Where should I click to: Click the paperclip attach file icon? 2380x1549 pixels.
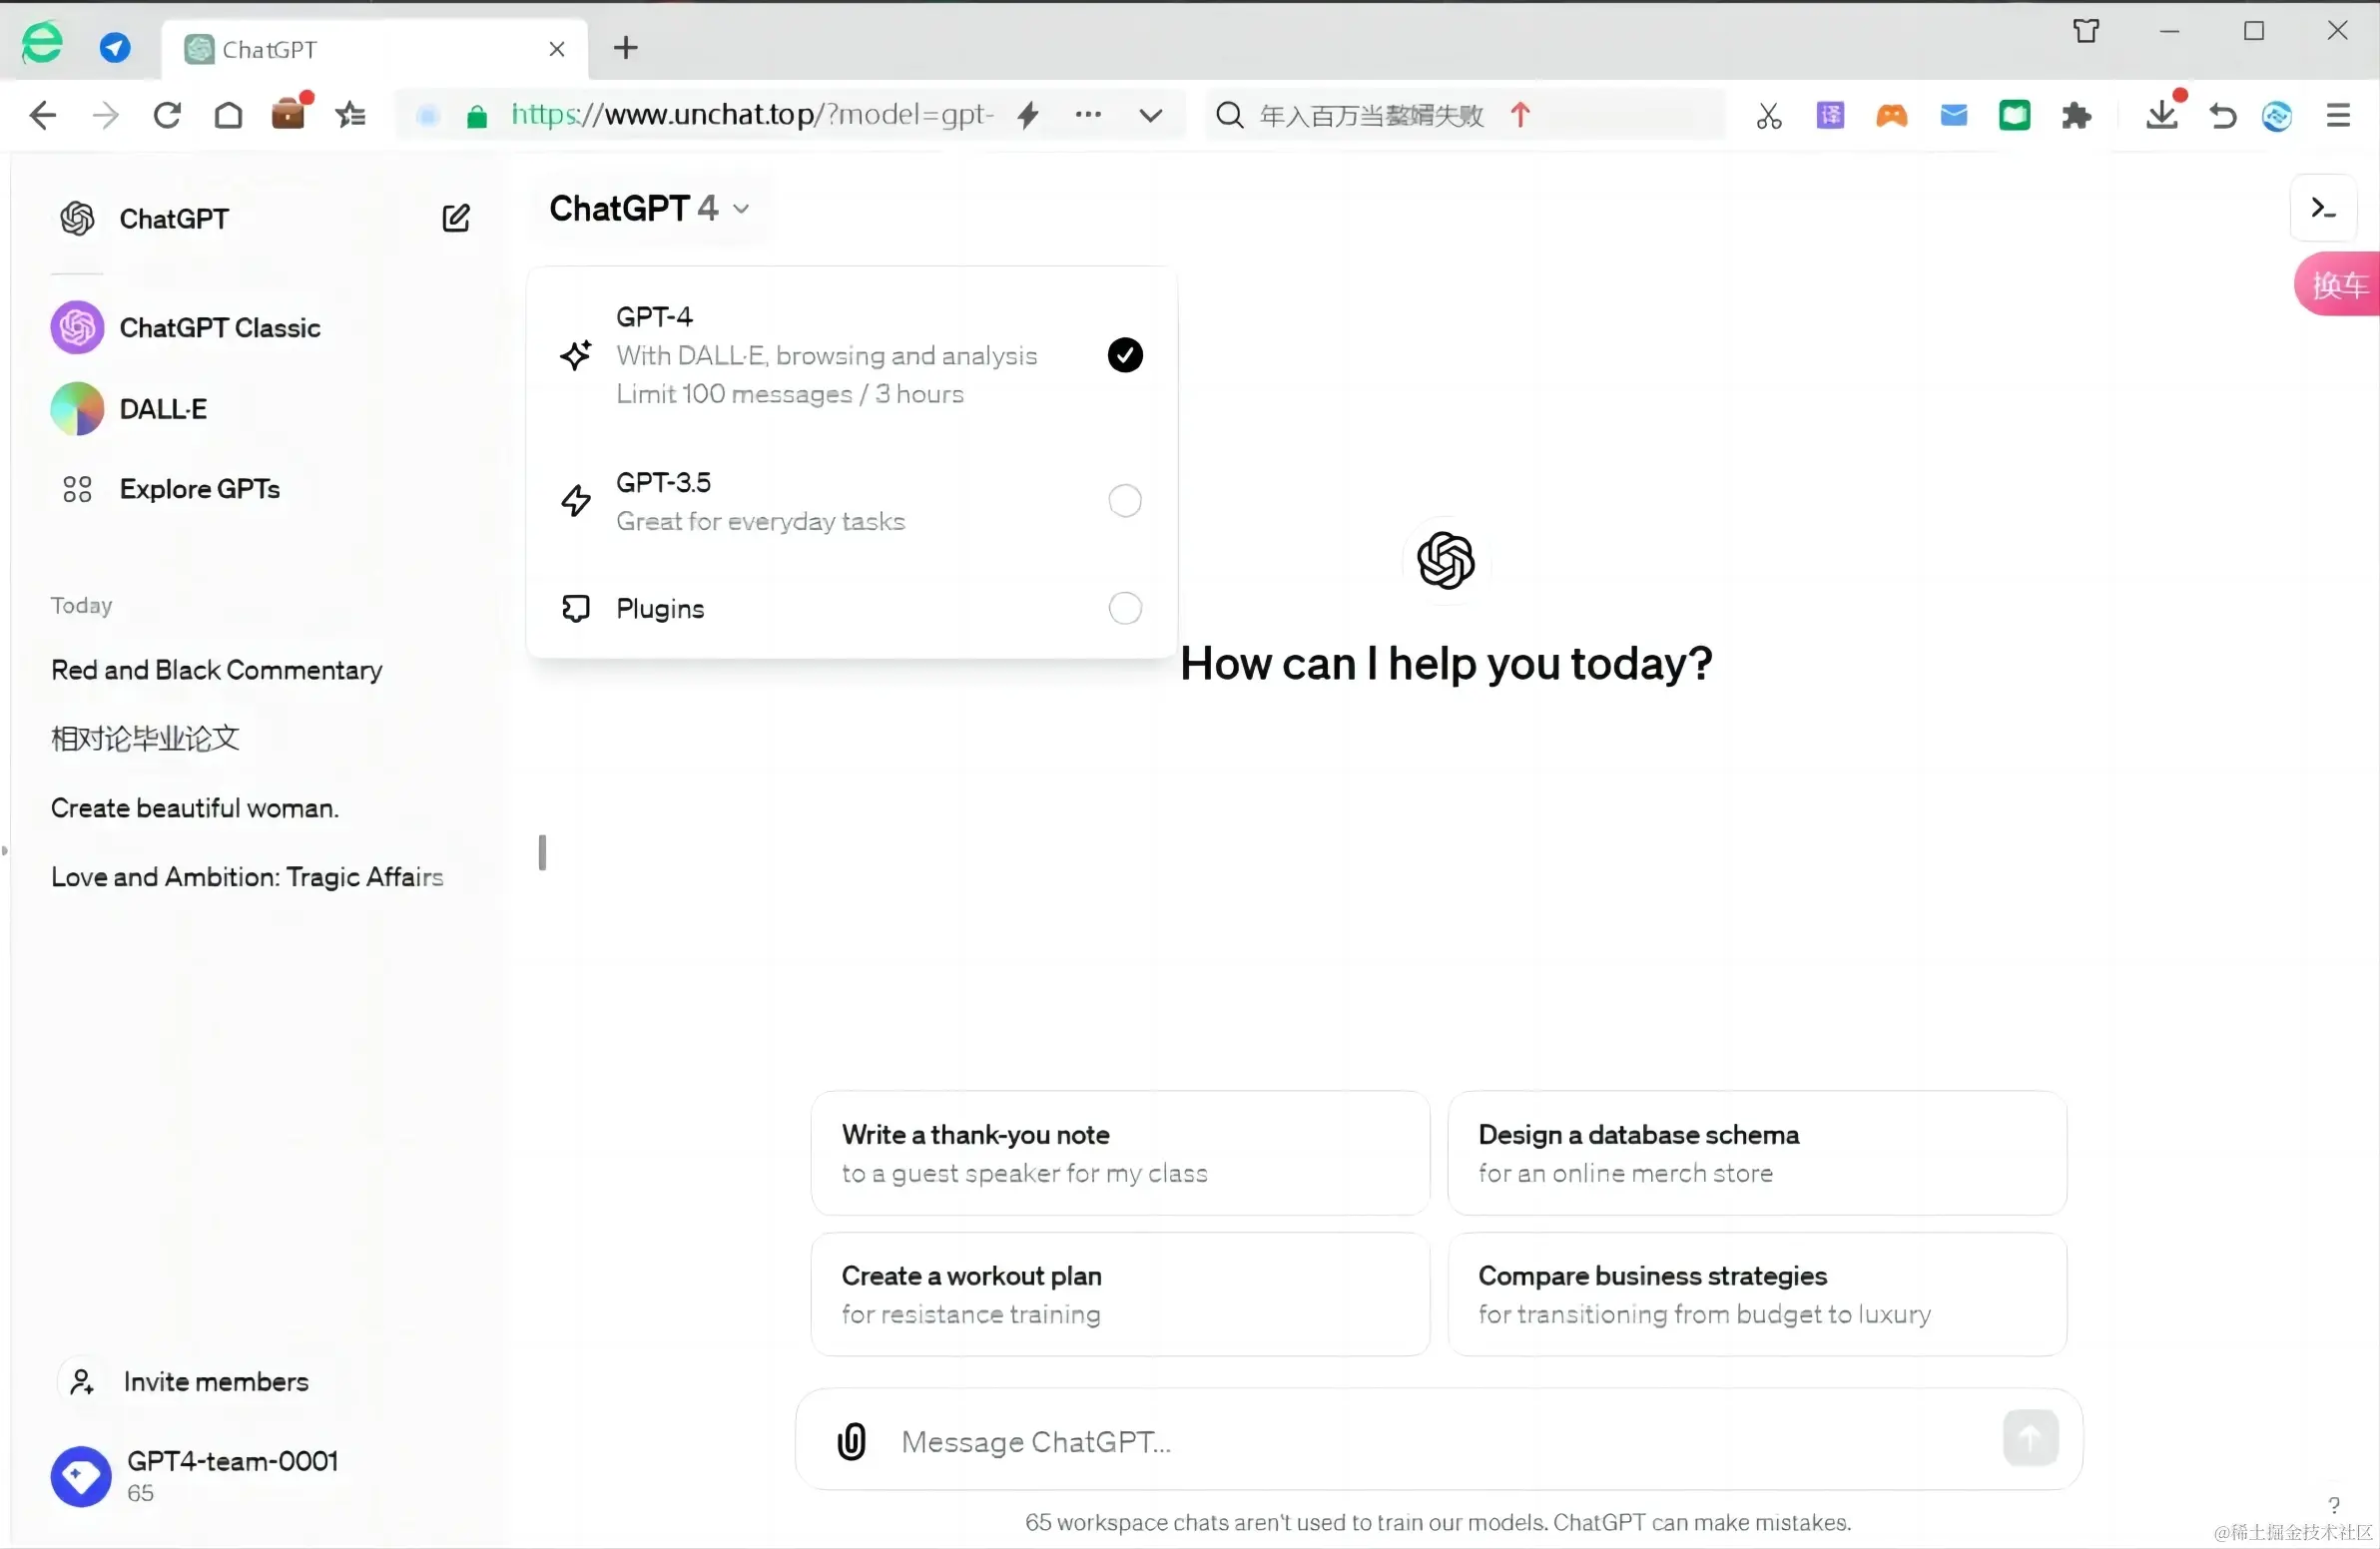(851, 1441)
